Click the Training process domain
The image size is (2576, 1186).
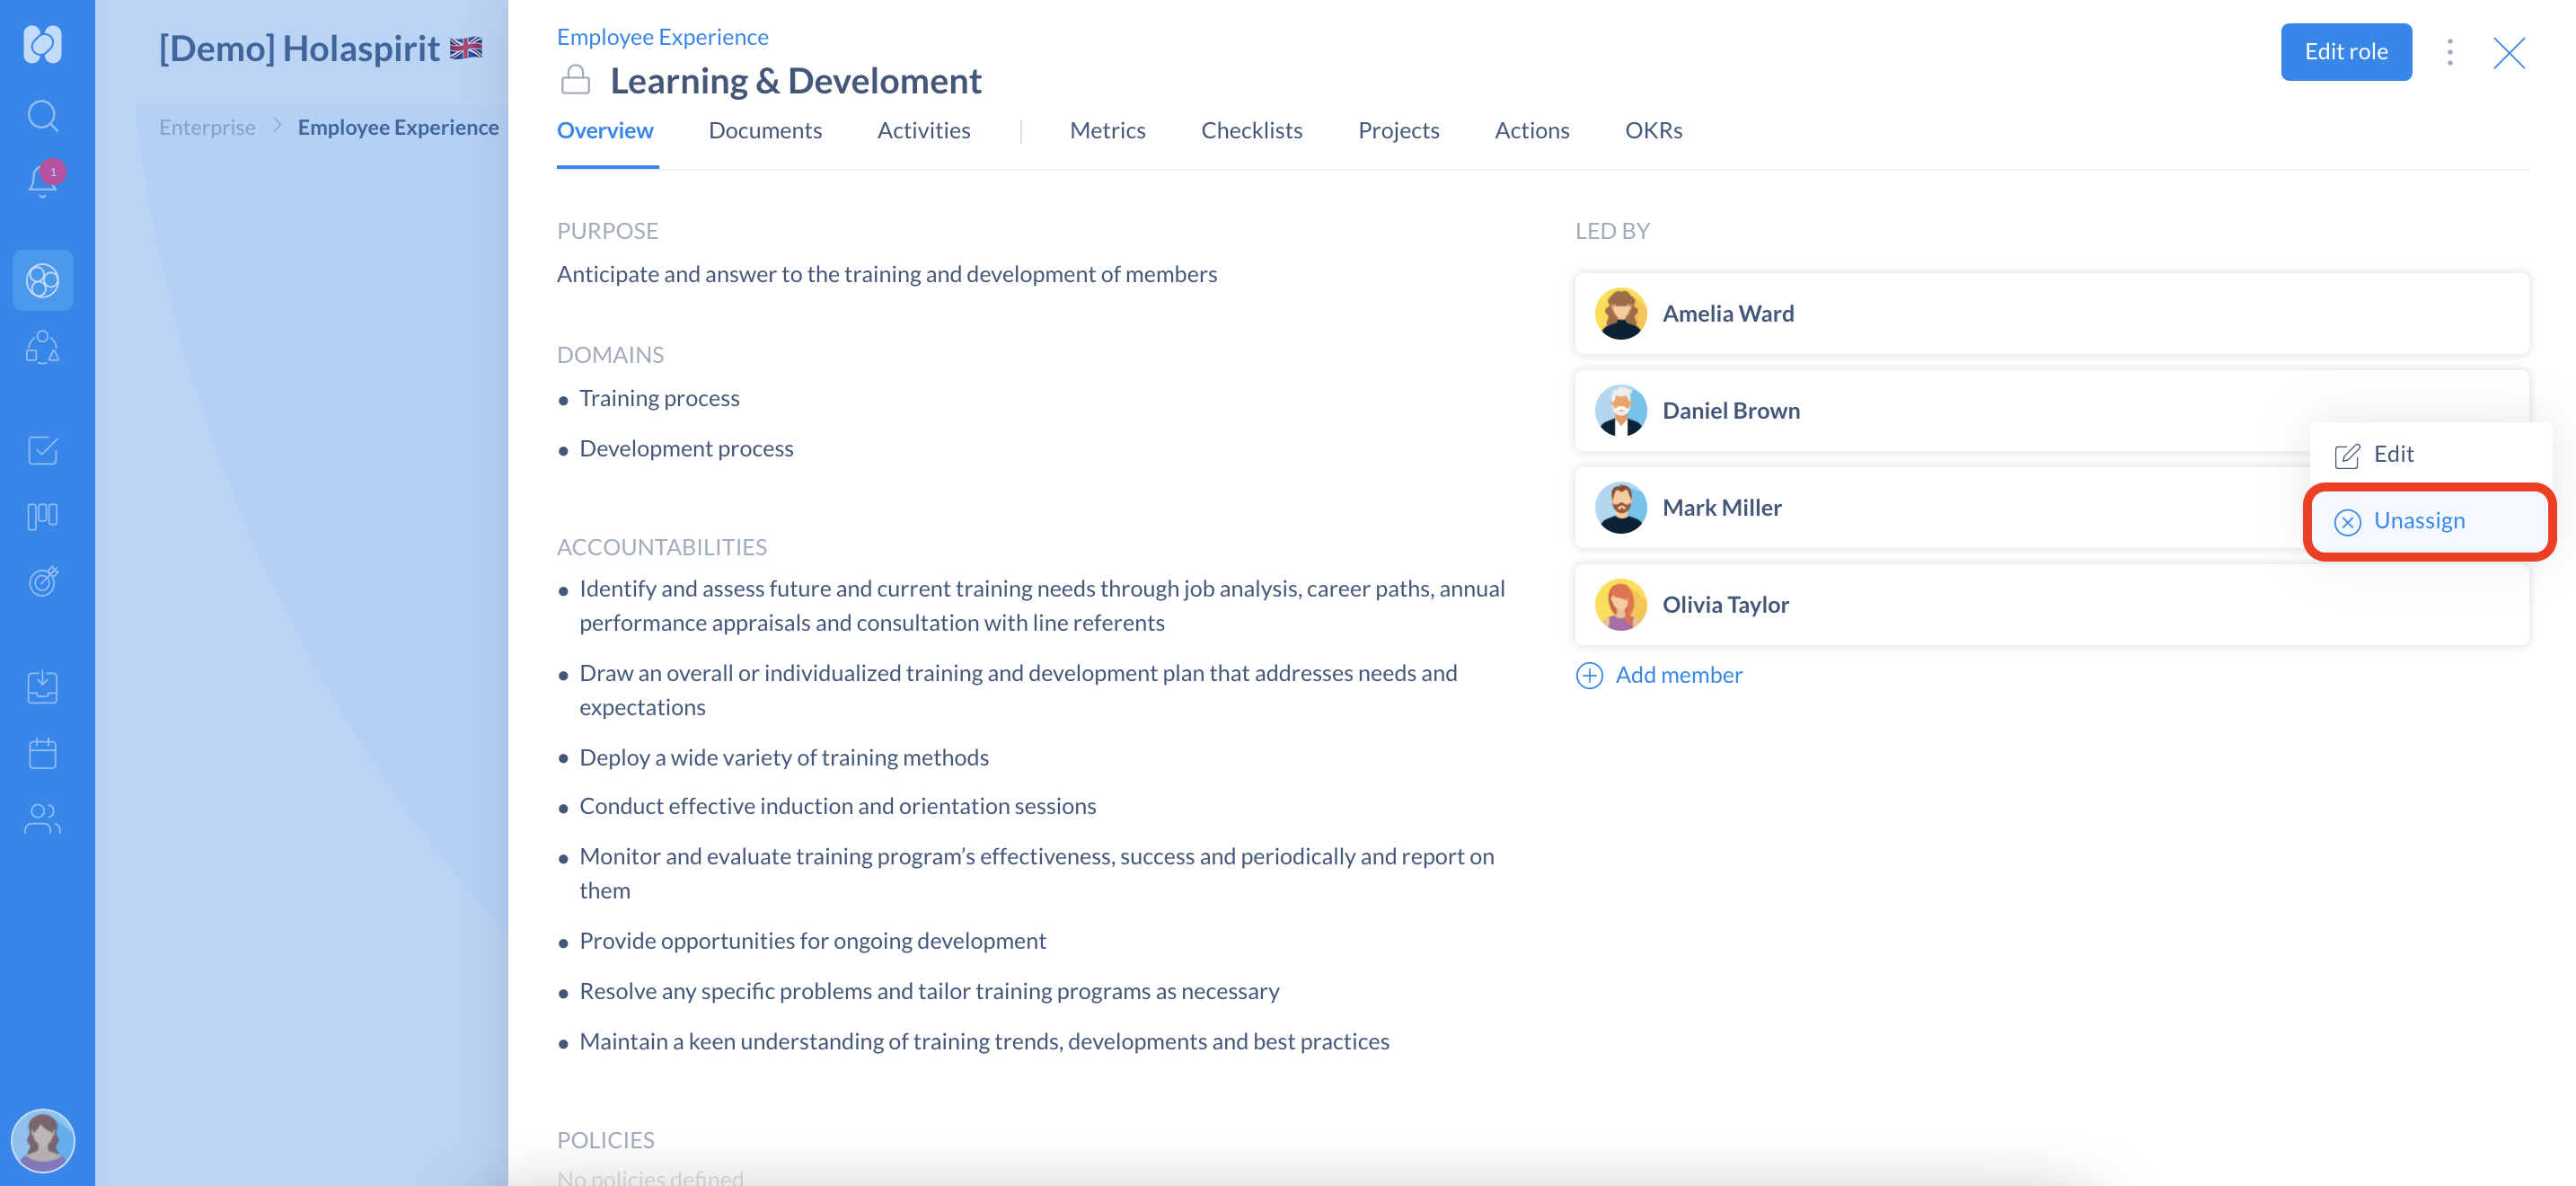659,399
